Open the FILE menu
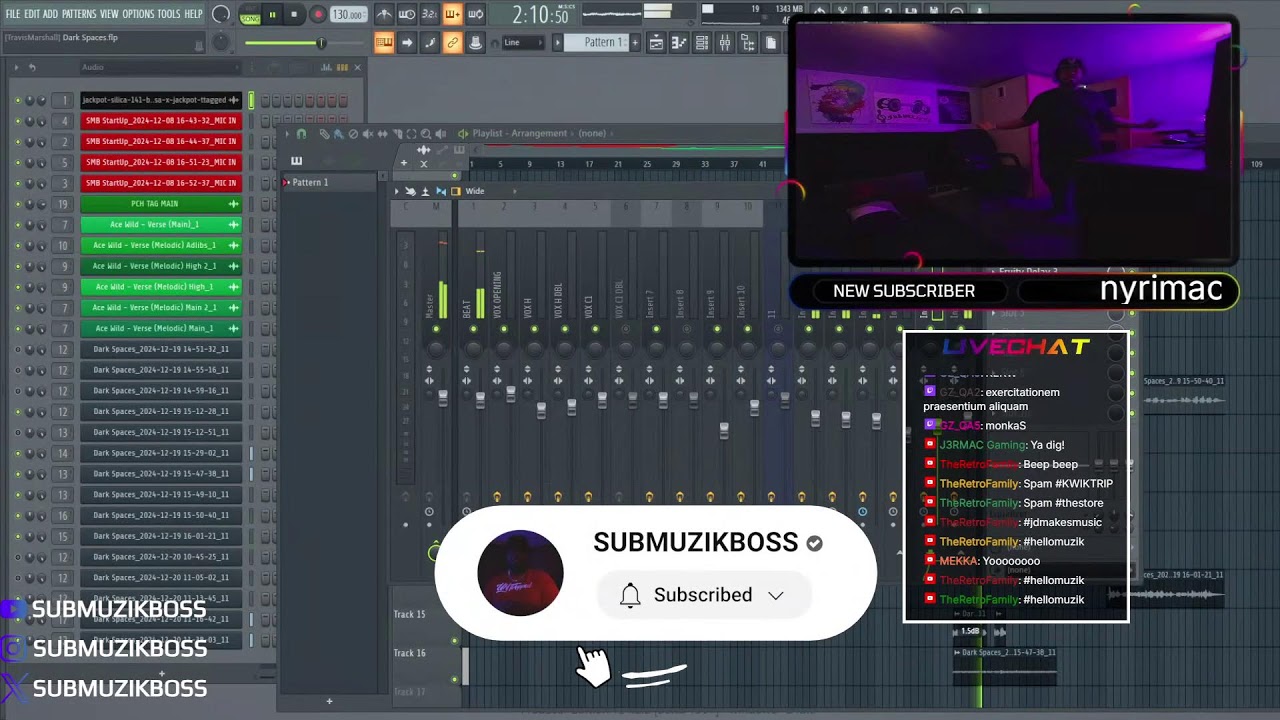Image resolution: width=1280 pixels, height=720 pixels. (x=13, y=14)
